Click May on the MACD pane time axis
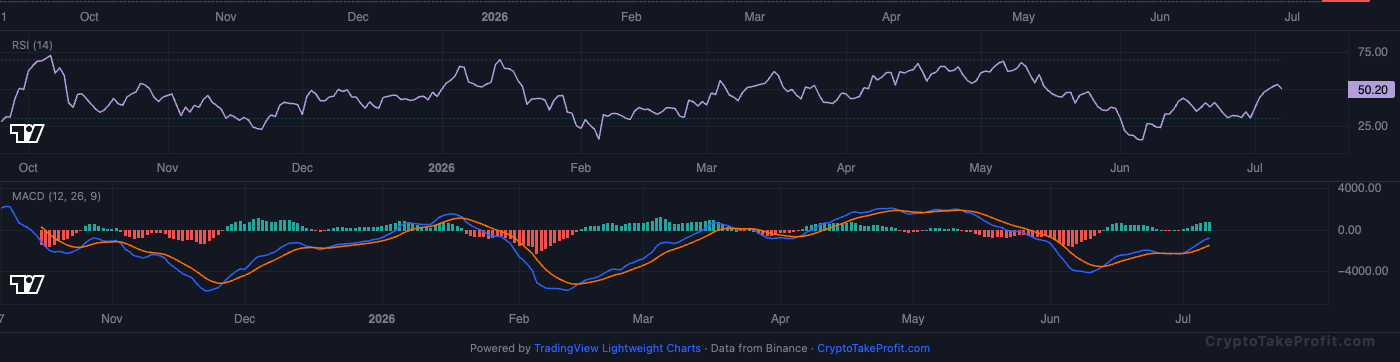Screen dimensions: 1400x362 [913, 319]
